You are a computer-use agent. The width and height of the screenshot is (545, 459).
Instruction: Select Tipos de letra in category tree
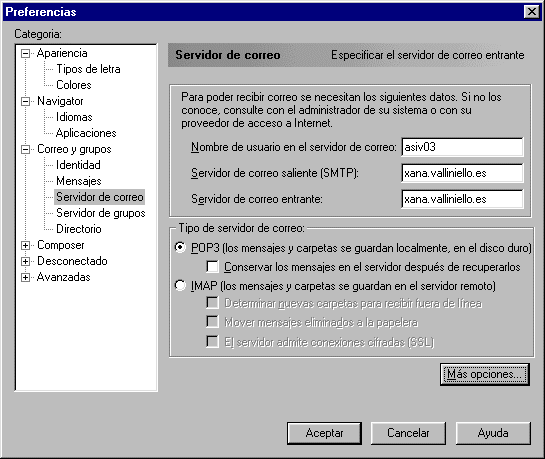pos(88,69)
